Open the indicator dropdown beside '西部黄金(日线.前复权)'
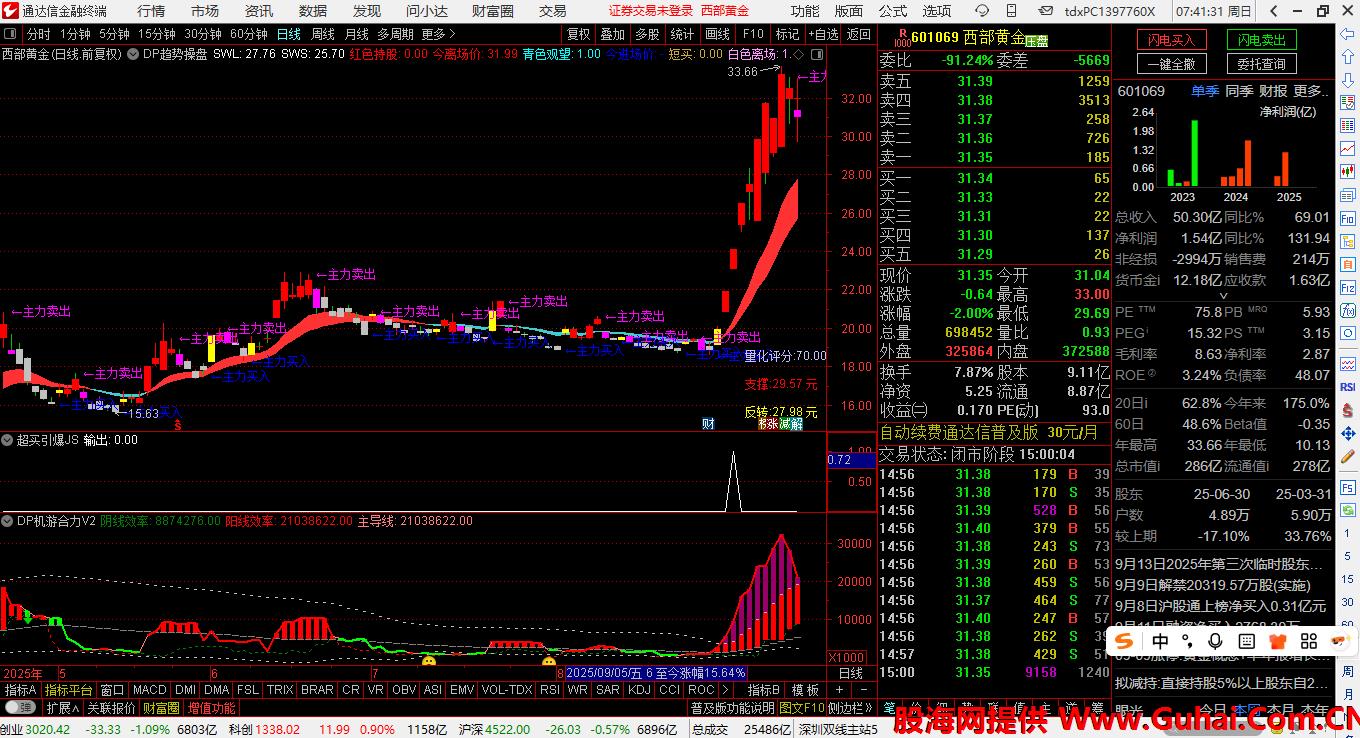The height and width of the screenshot is (738, 1360). tap(132, 54)
